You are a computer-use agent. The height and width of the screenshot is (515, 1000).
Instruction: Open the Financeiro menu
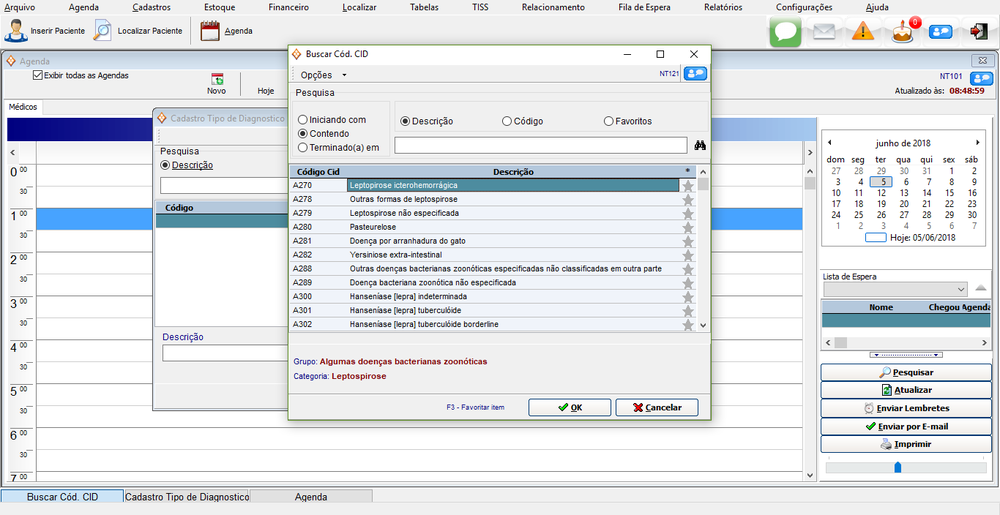point(289,7)
